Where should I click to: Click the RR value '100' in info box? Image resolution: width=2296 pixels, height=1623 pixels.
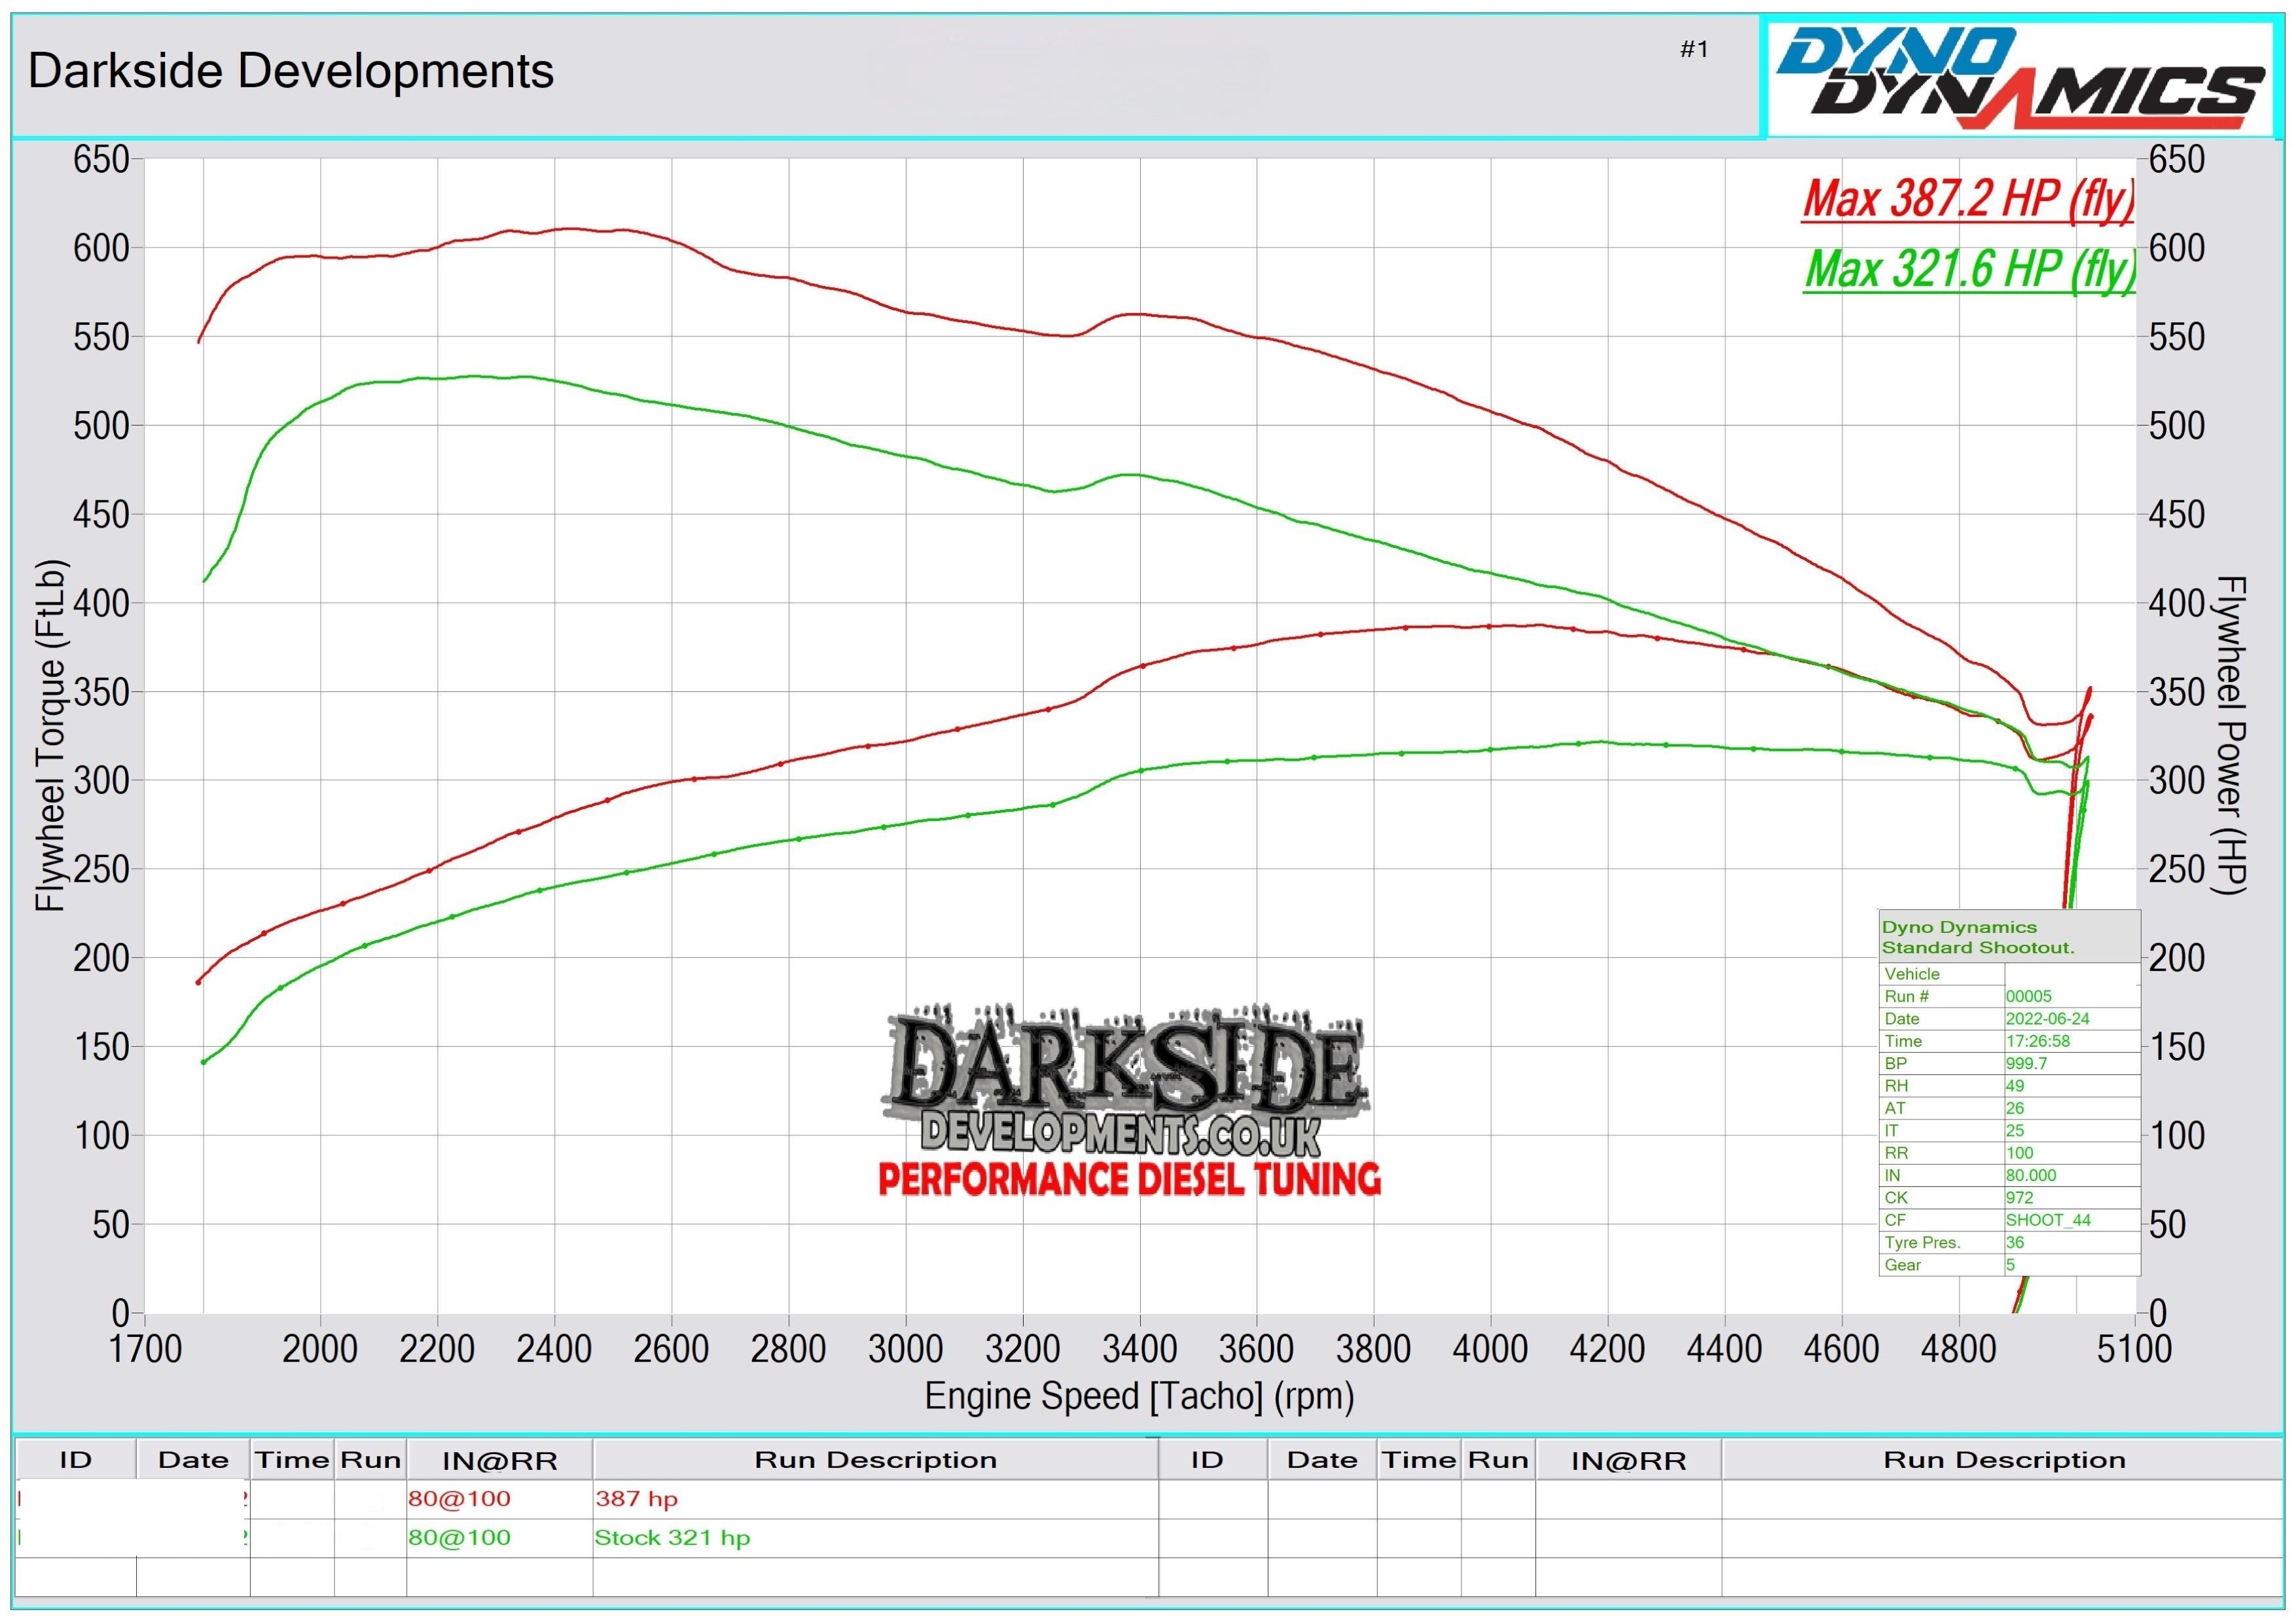[x=2019, y=1152]
